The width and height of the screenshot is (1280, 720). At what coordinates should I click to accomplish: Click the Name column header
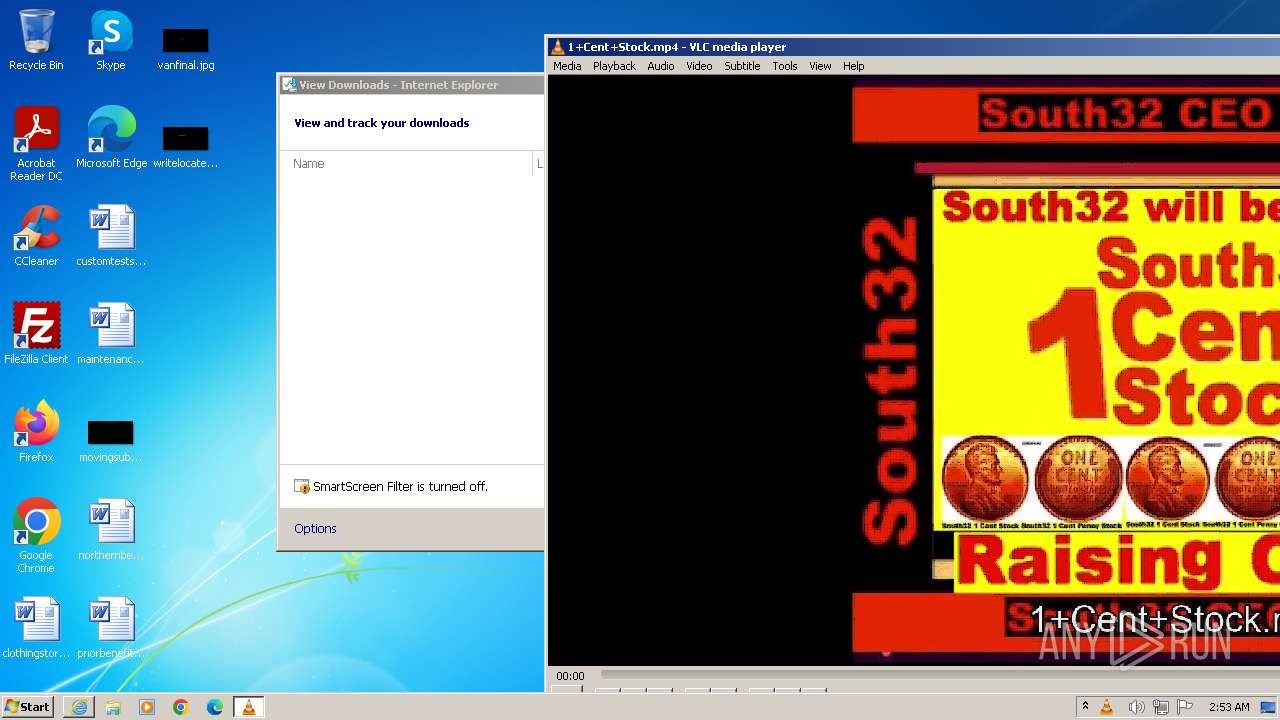click(x=408, y=164)
